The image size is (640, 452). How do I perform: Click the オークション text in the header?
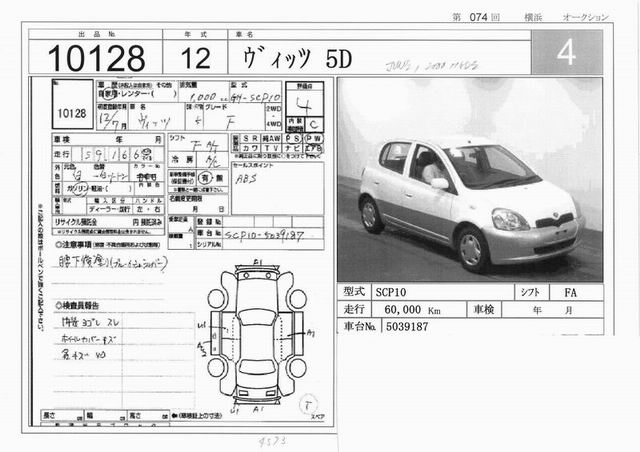(585, 17)
